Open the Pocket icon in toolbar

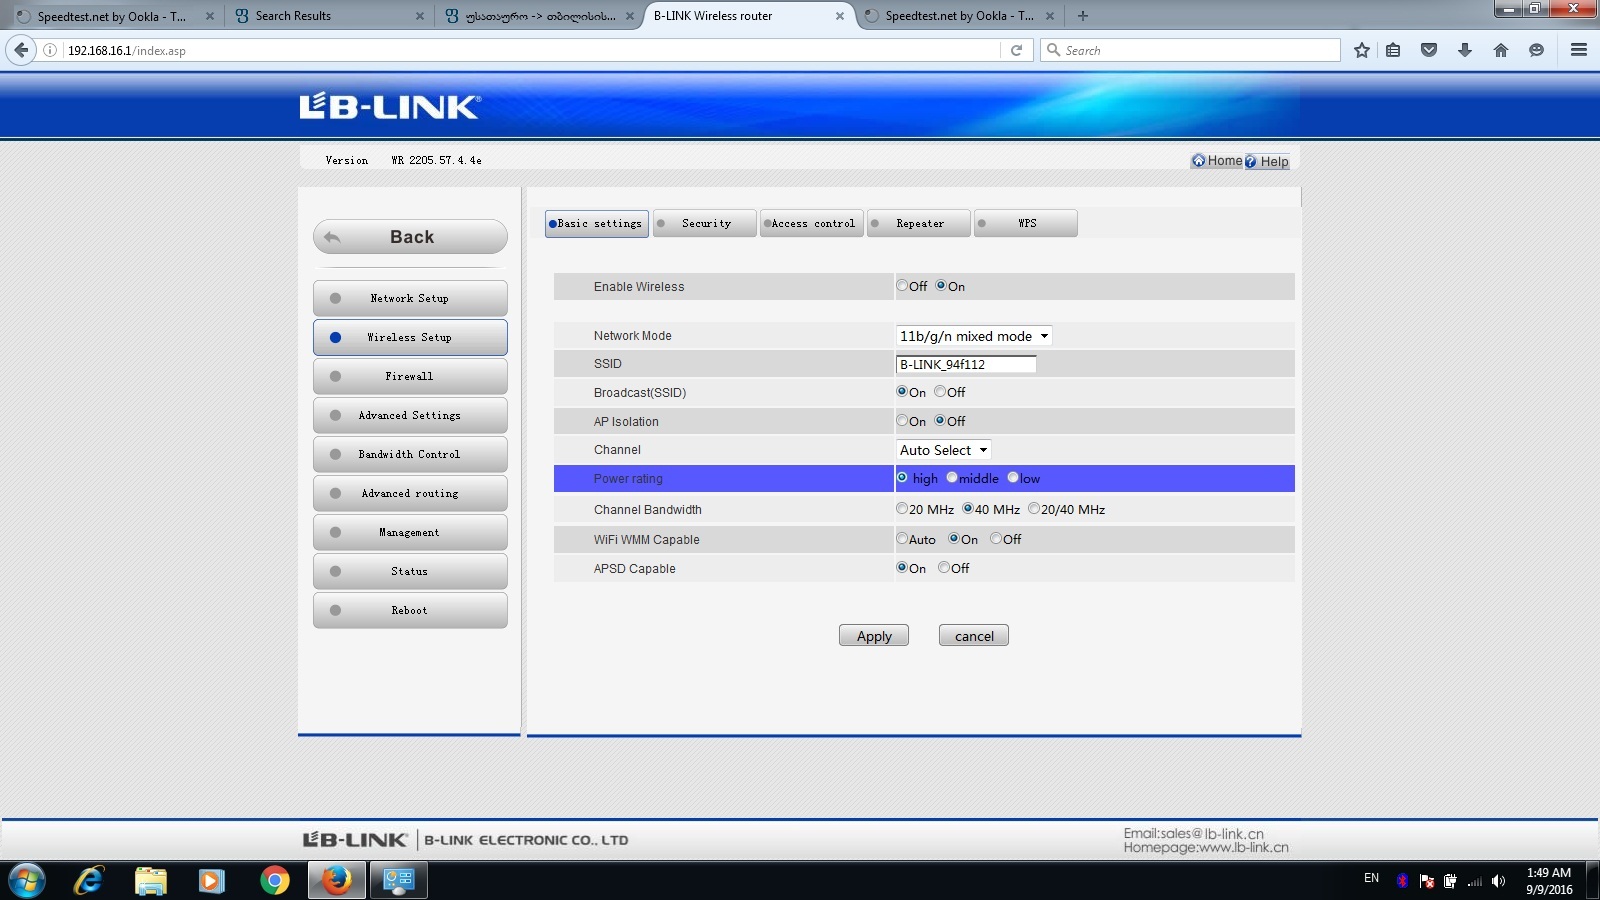[x=1429, y=50]
